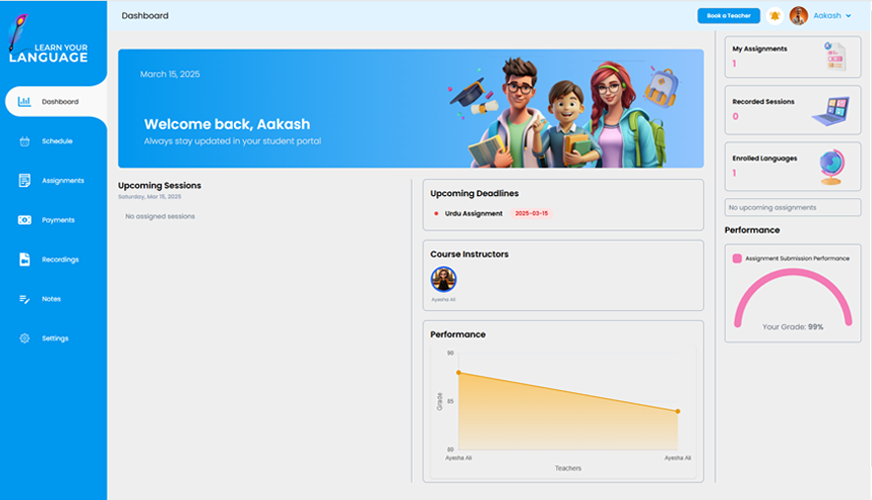Image resolution: width=872 pixels, height=500 pixels.
Task: Click the Notes pencil icon
Action: click(x=24, y=299)
